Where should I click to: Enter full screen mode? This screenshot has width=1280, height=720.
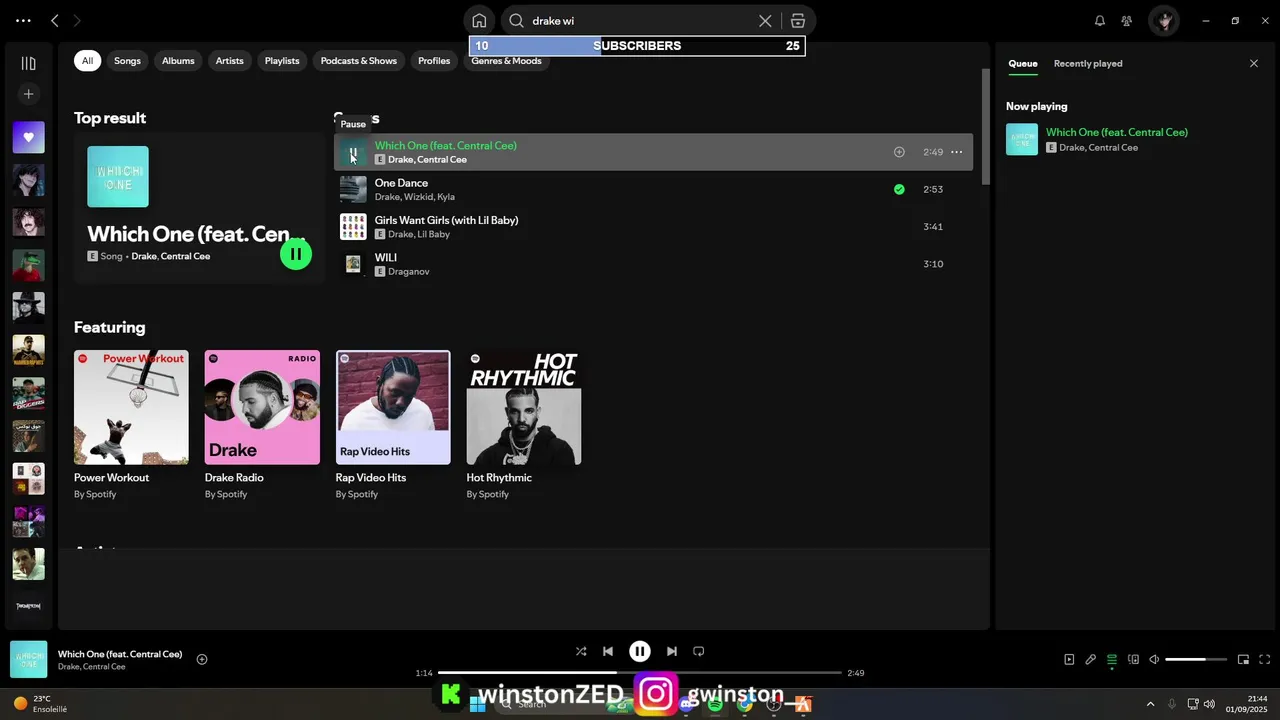pos(1265,659)
